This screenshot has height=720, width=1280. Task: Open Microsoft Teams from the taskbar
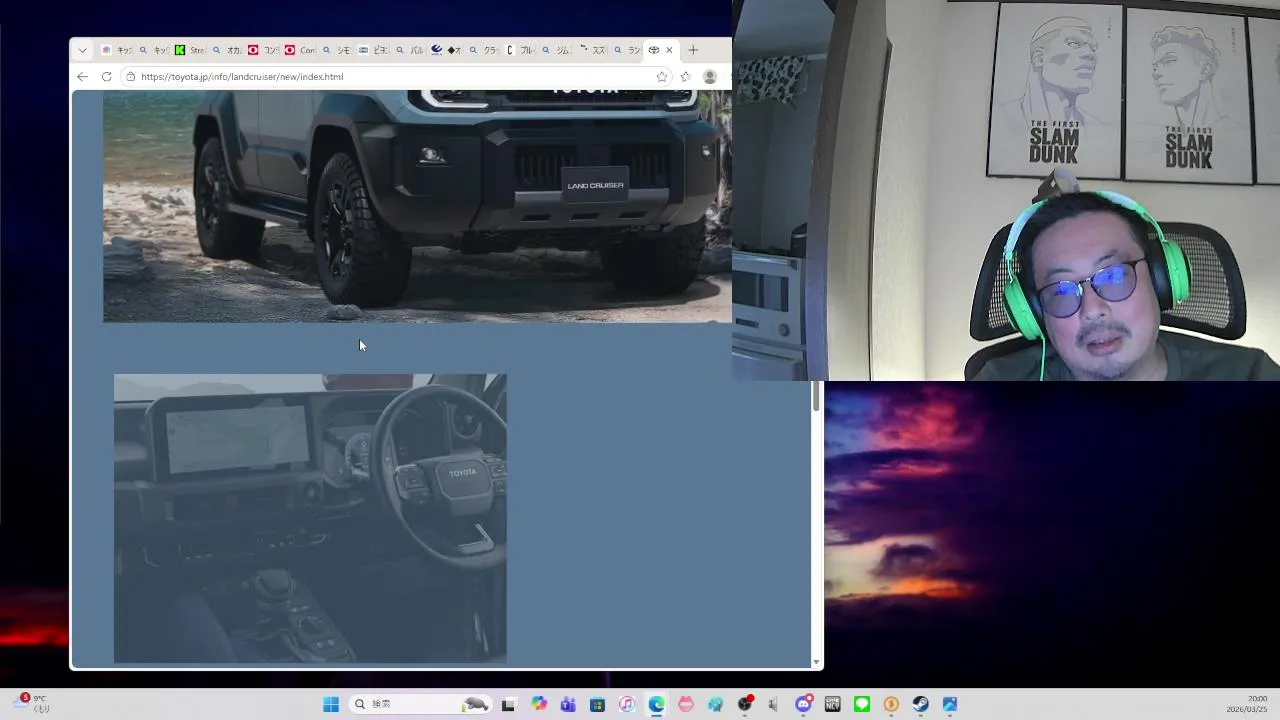click(x=568, y=704)
